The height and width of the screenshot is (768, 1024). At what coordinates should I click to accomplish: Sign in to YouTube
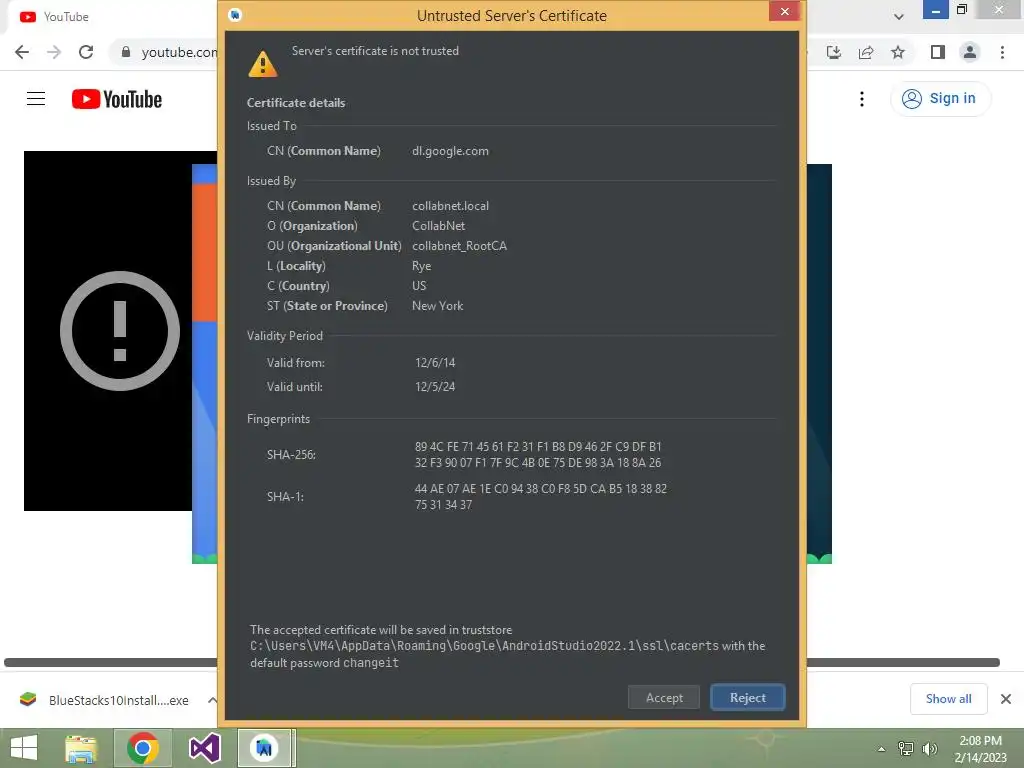click(940, 99)
